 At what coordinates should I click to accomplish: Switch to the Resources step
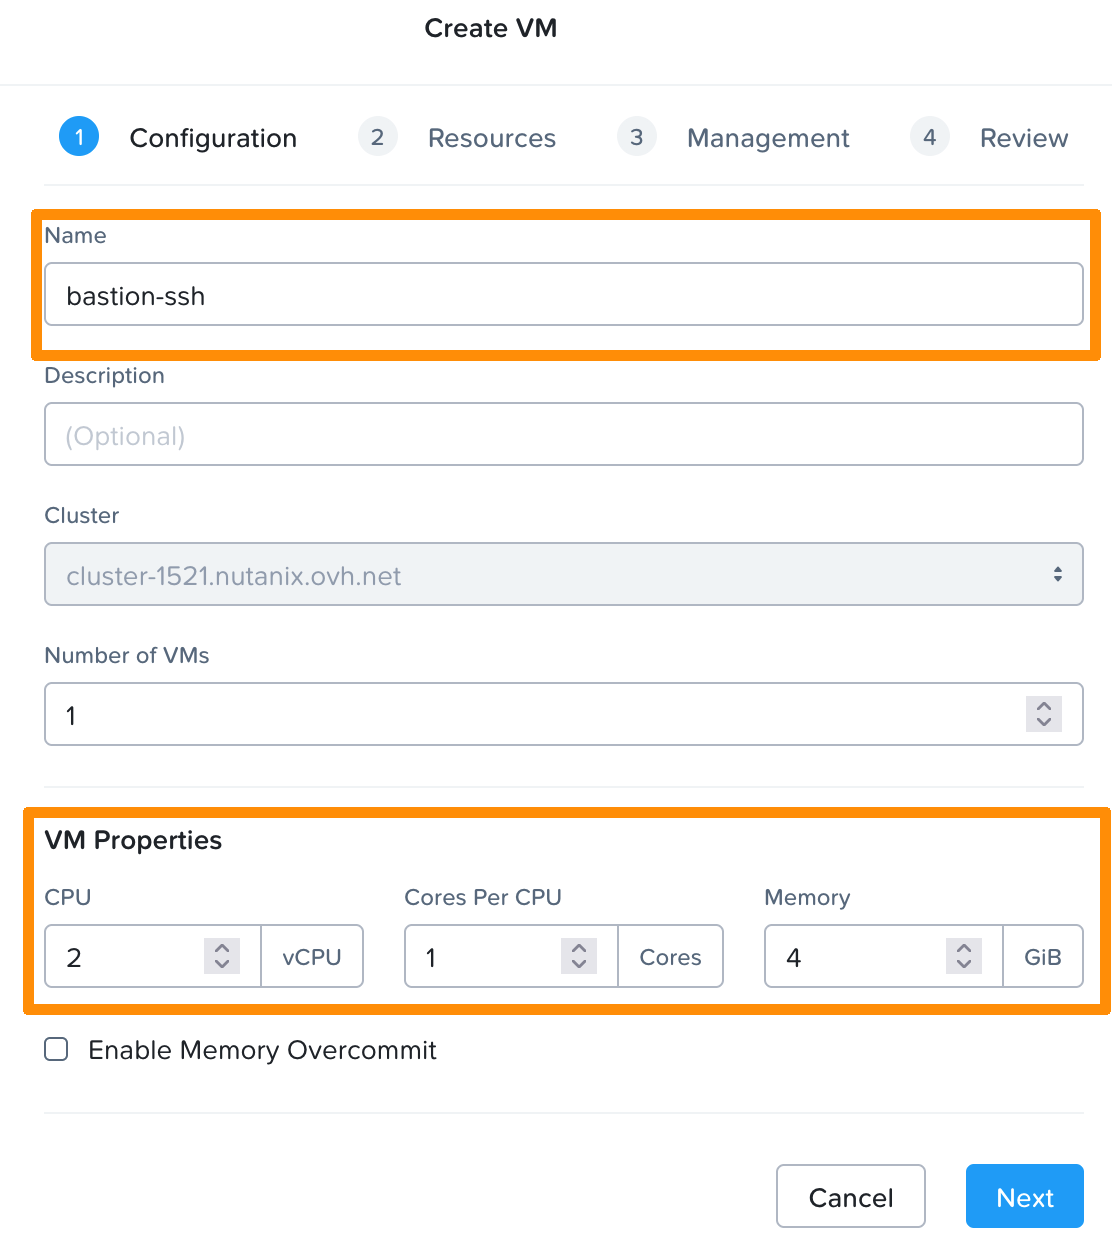492,138
